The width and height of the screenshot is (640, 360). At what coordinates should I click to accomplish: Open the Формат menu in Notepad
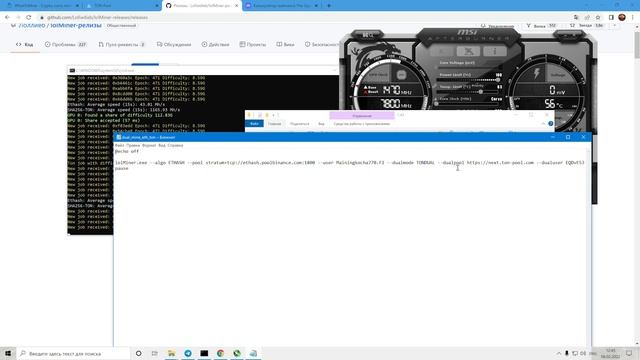[149, 145]
